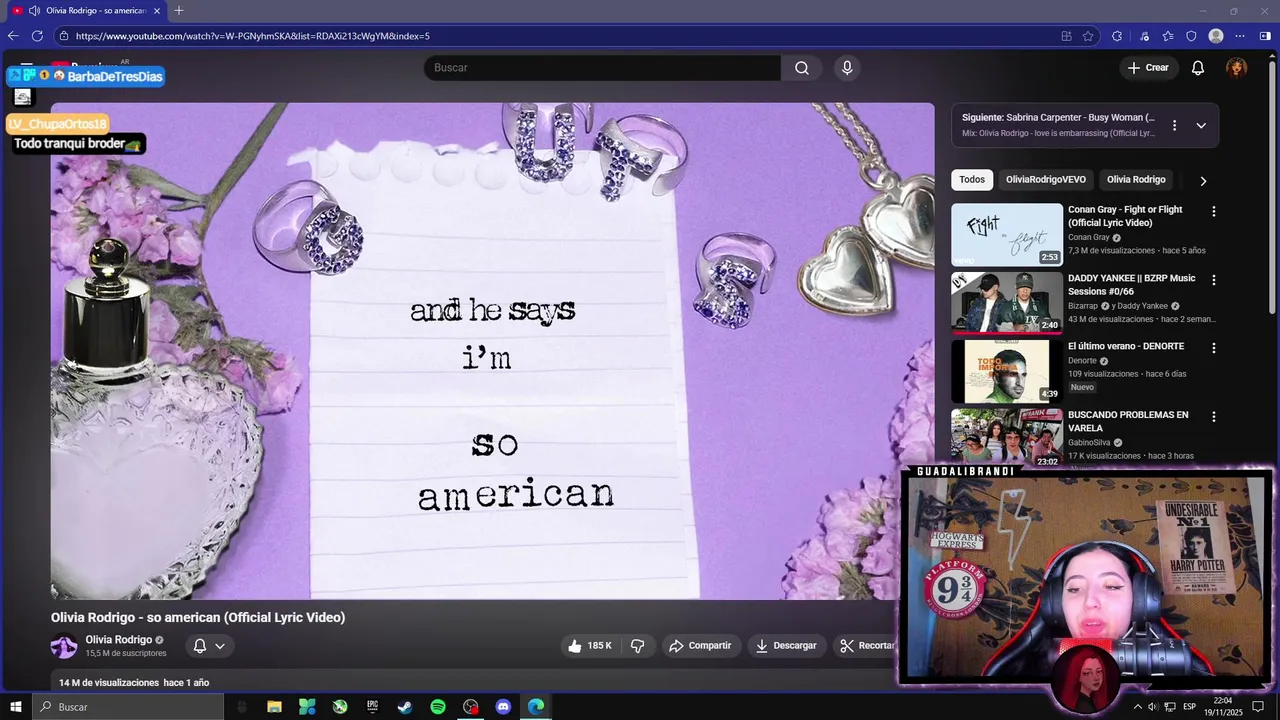This screenshot has width=1280, height=720.
Task: Open options menu for Conan Gray video
Action: [1214, 212]
